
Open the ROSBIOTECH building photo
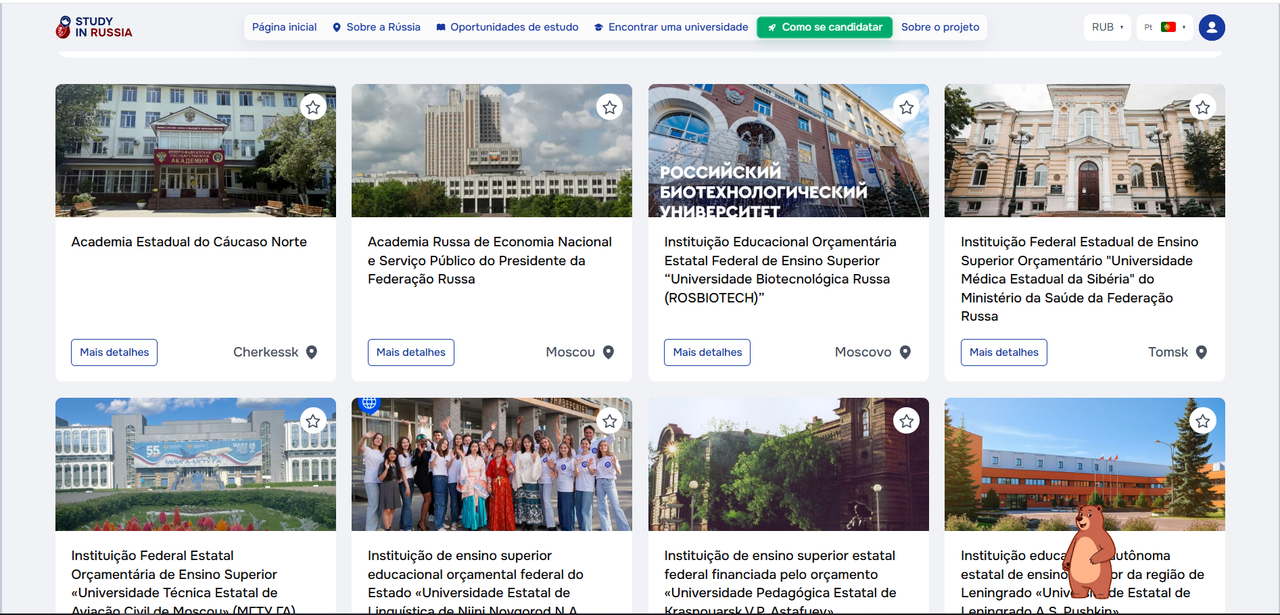click(x=788, y=150)
